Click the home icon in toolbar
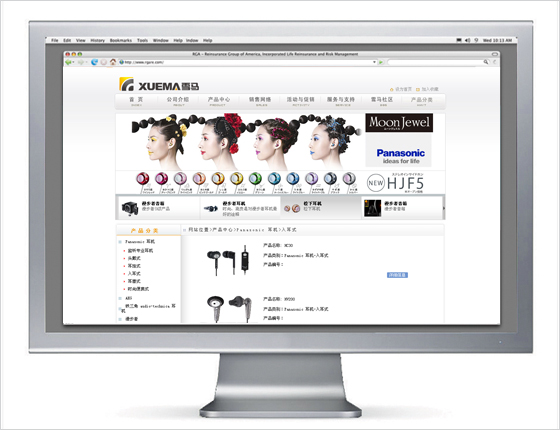Image resolution: width=560 pixels, height=430 pixels. pyautogui.click(x=113, y=62)
